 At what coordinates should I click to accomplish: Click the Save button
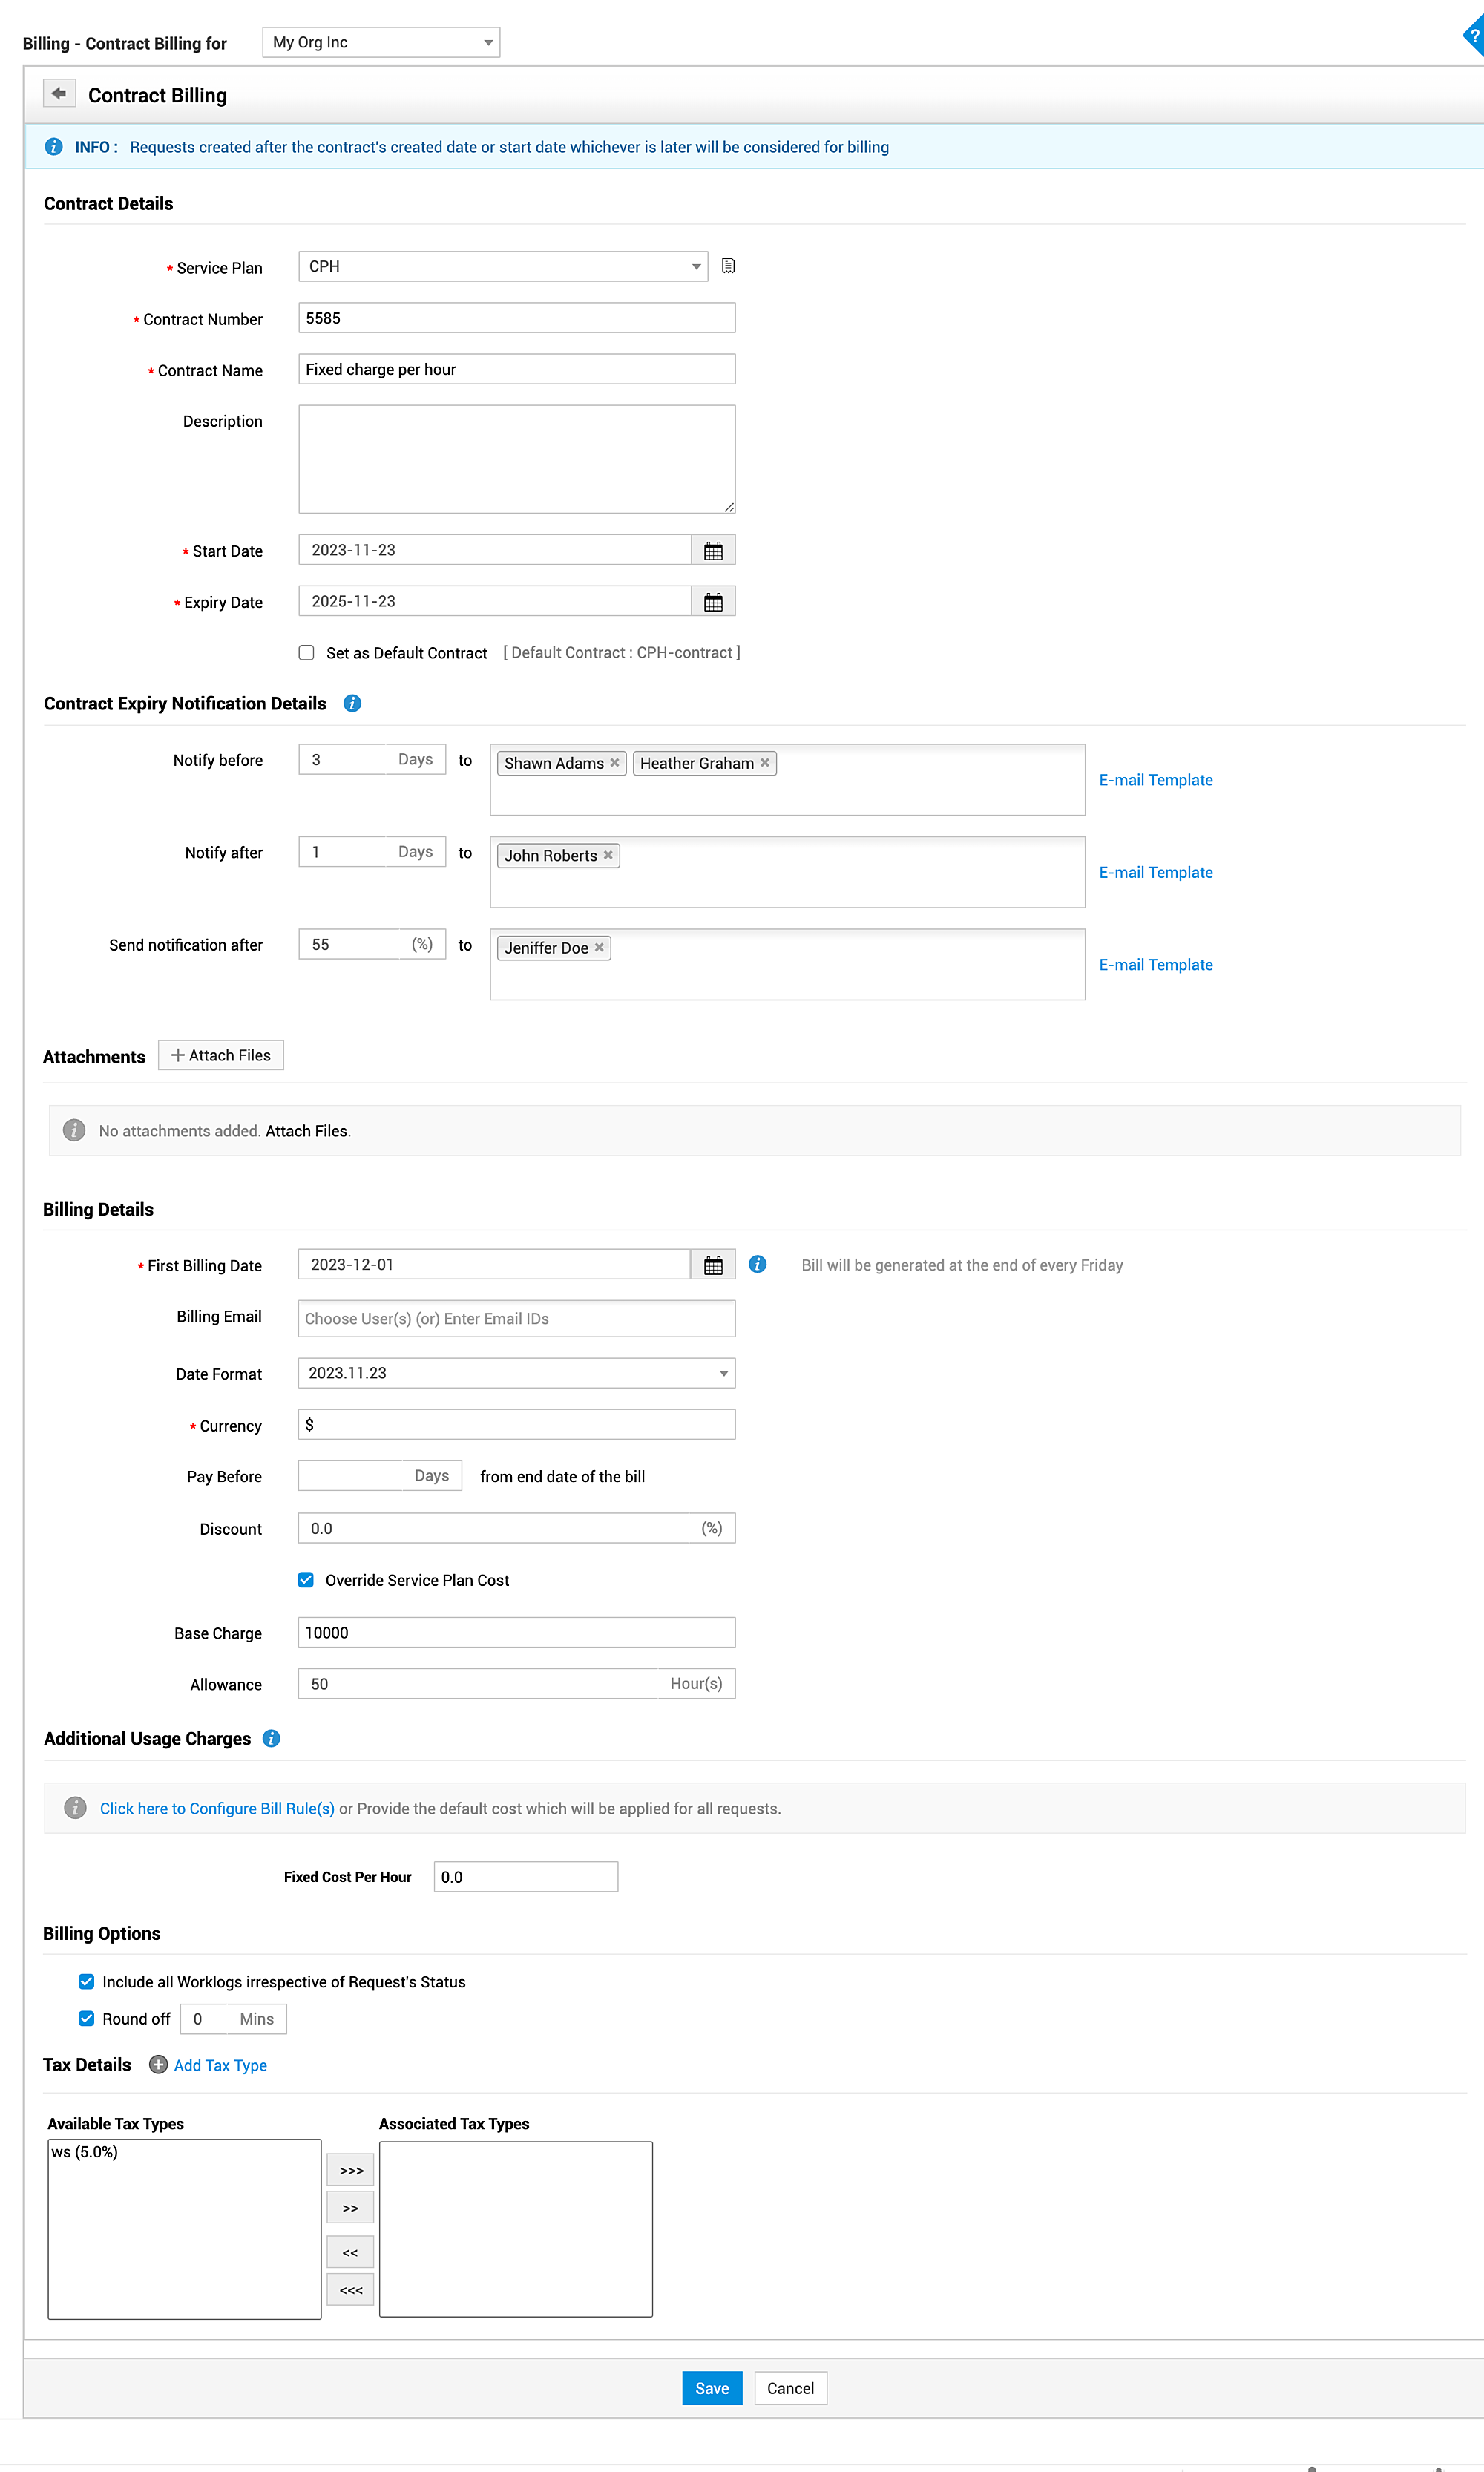point(711,2388)
